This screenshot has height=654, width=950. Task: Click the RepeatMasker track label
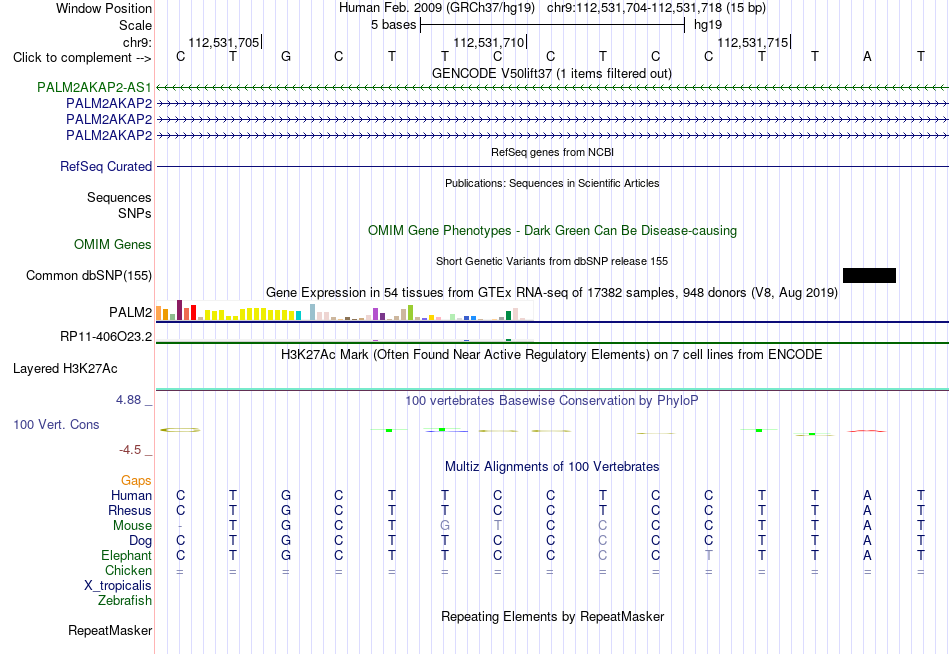click(110, 630)
